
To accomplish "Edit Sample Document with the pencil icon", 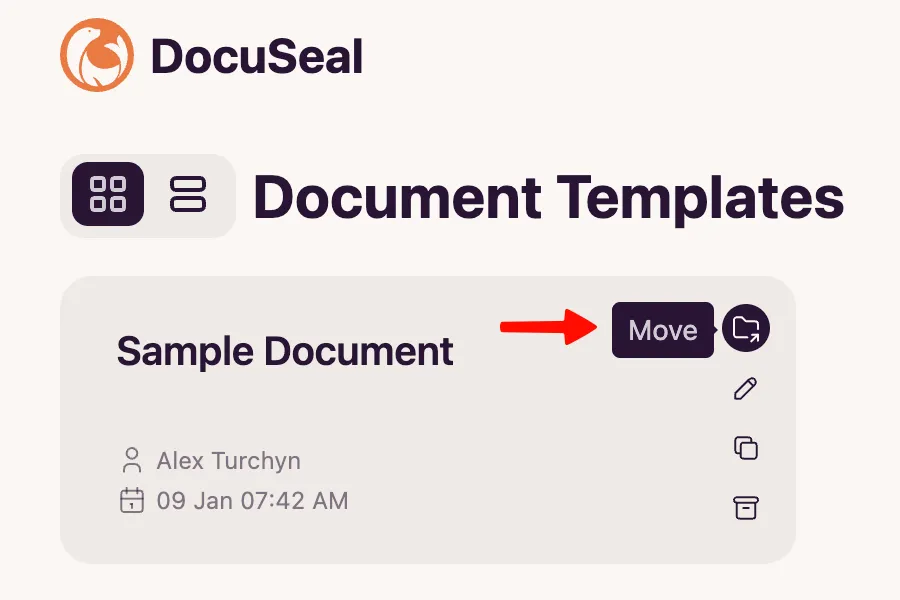I will point(745,389).
